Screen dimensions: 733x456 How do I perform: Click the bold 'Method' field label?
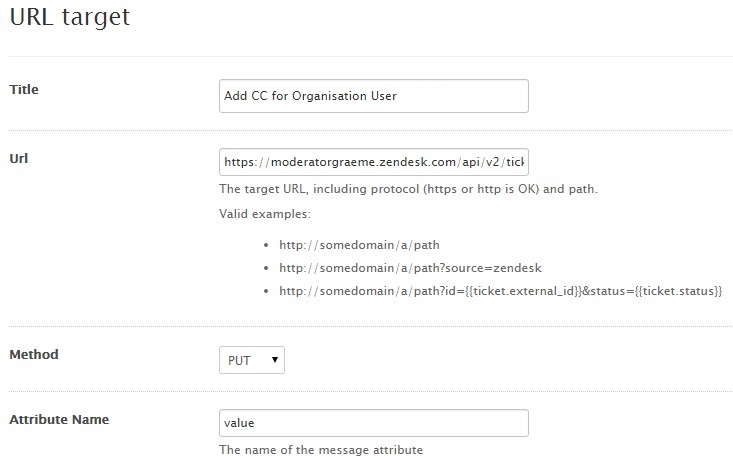click(33, 354)
